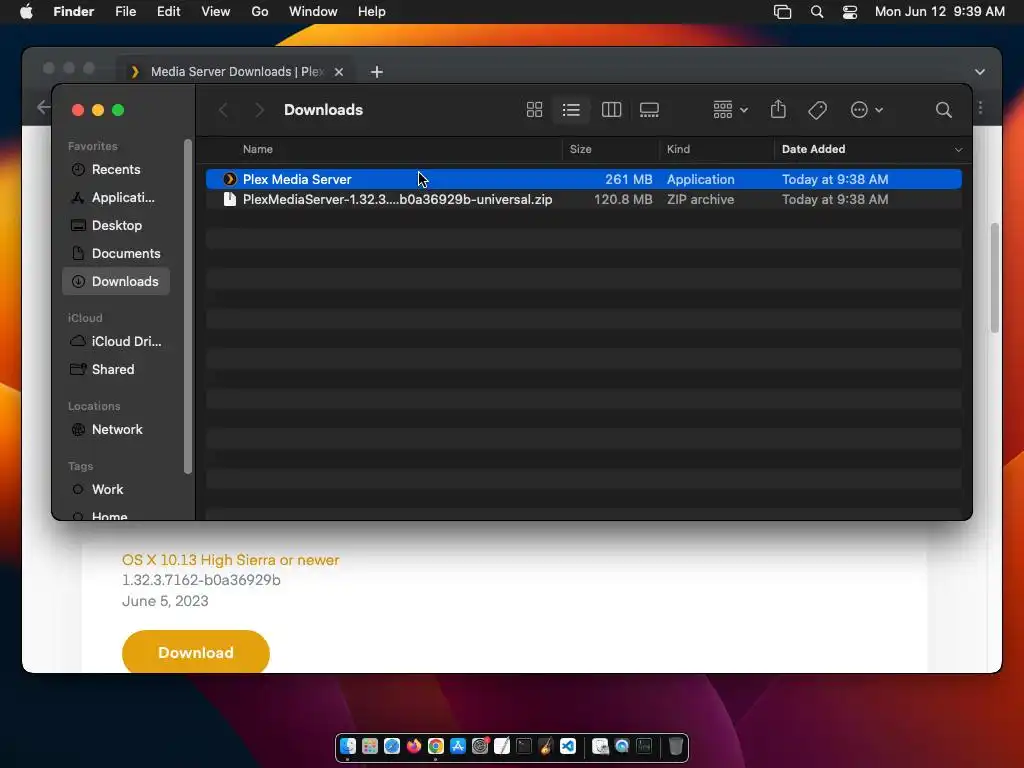Open the More actions ellipsis menu
The image size is (1024, 768).
(867, 110)
